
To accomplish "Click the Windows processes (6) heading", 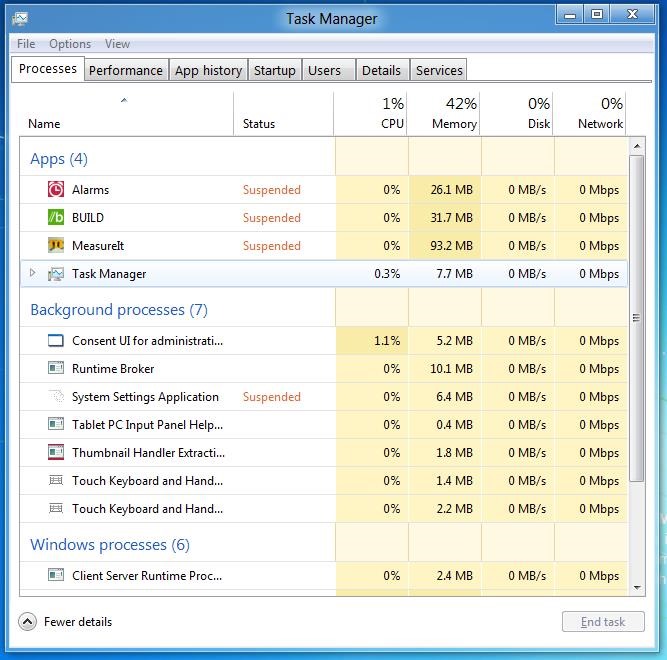I will (110, 545).
